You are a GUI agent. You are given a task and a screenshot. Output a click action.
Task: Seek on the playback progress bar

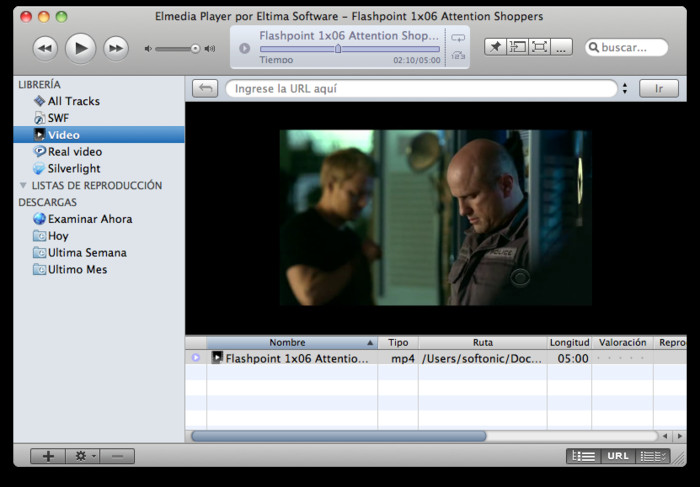click(350, 49)
